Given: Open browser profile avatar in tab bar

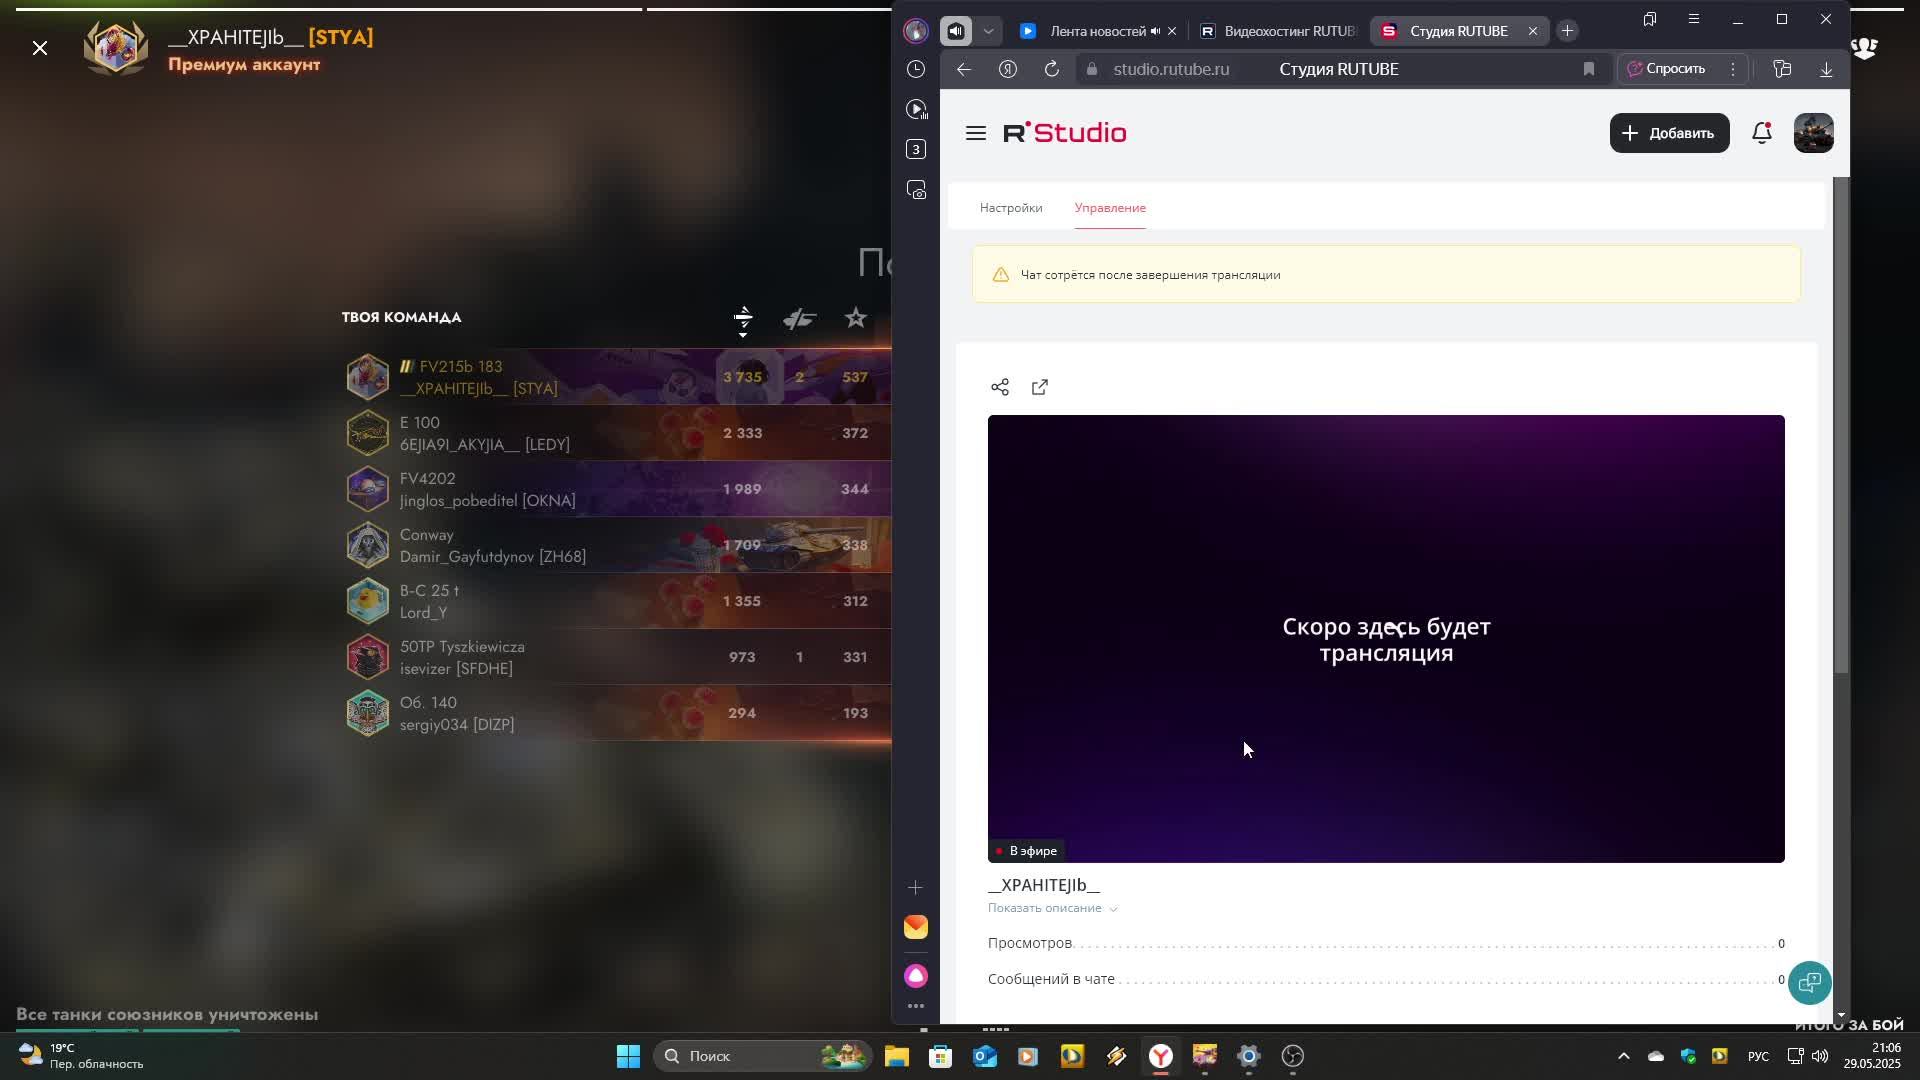Looking at the screenshot, I should click(915, 31).
